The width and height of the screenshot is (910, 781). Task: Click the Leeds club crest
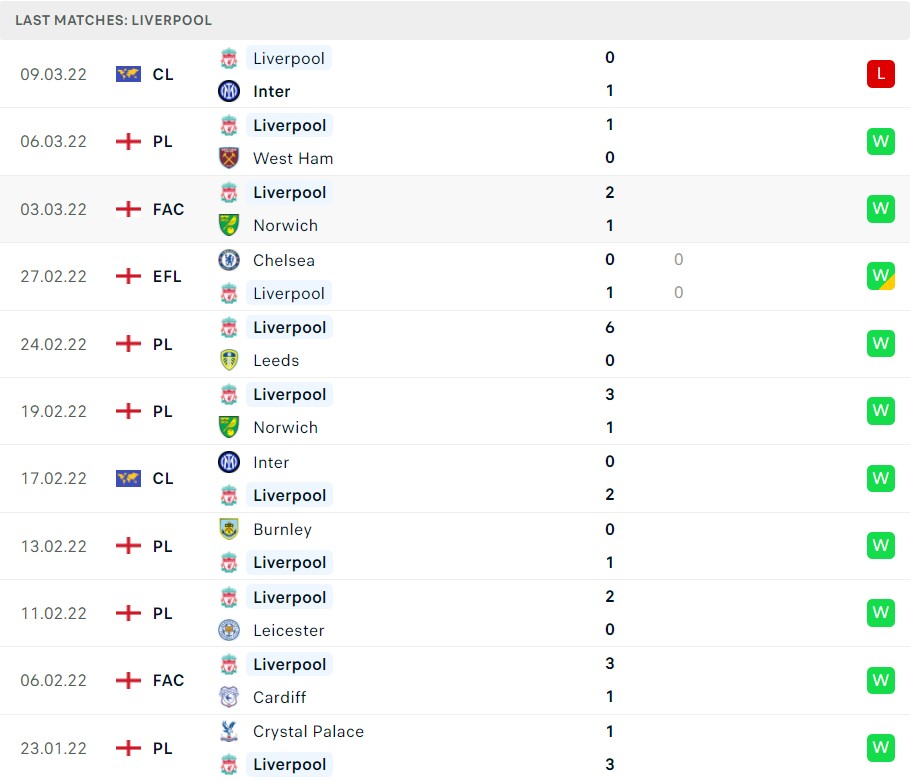tap(229, 360)
